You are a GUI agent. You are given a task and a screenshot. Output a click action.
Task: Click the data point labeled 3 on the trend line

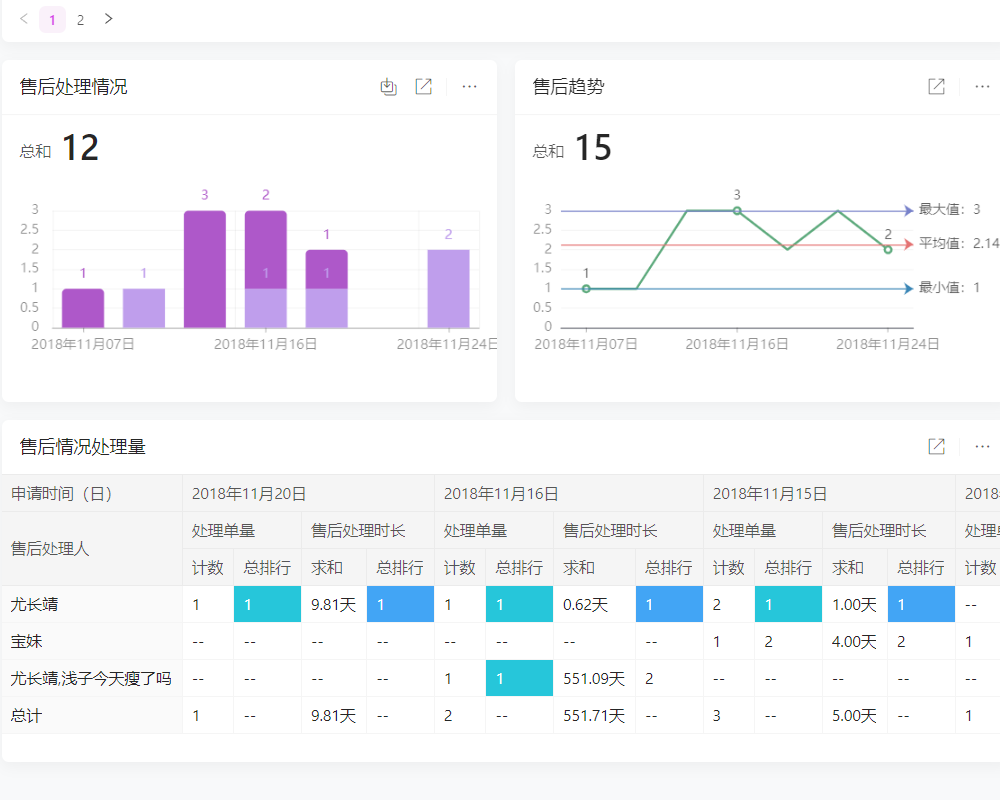coord(735,210)
